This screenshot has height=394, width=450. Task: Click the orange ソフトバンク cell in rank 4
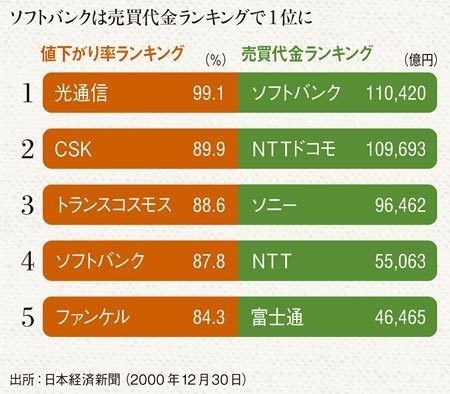(100, 261)
